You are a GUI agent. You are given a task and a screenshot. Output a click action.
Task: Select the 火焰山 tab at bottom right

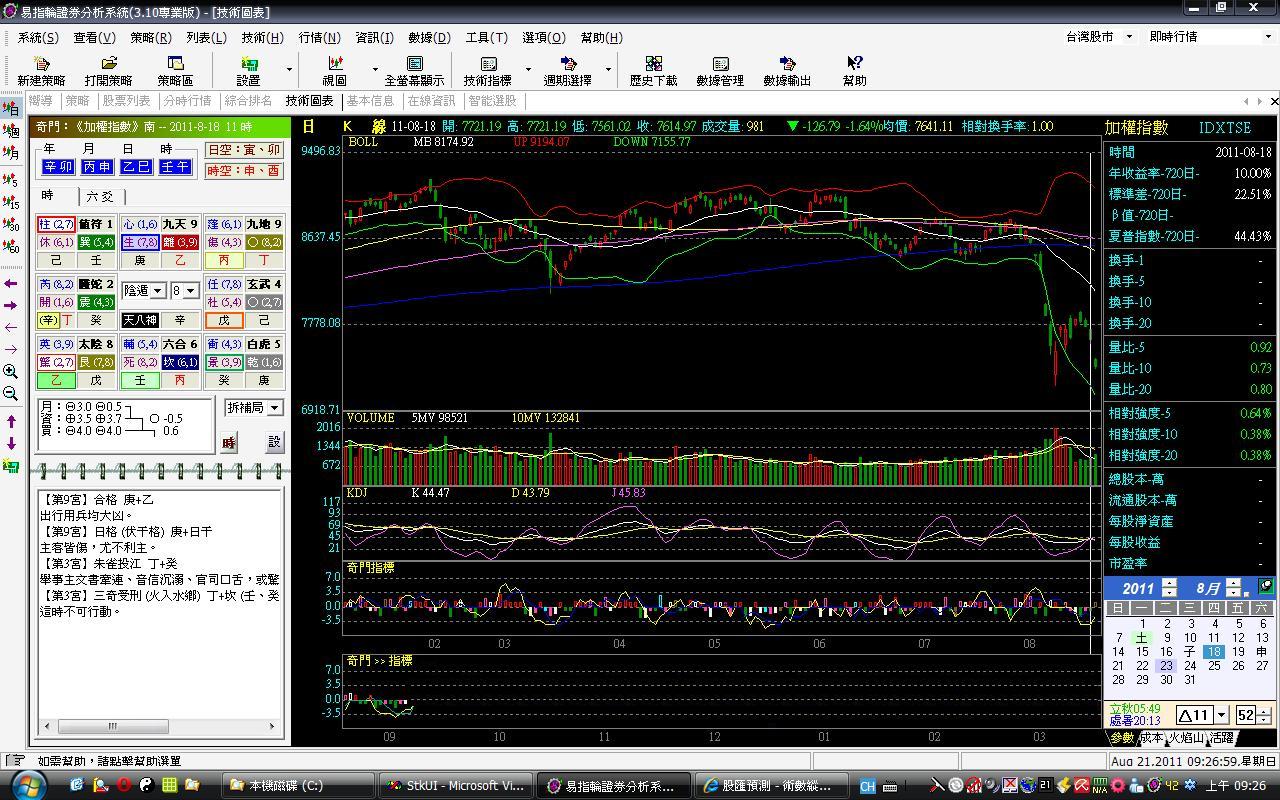tap(1186, 738)
